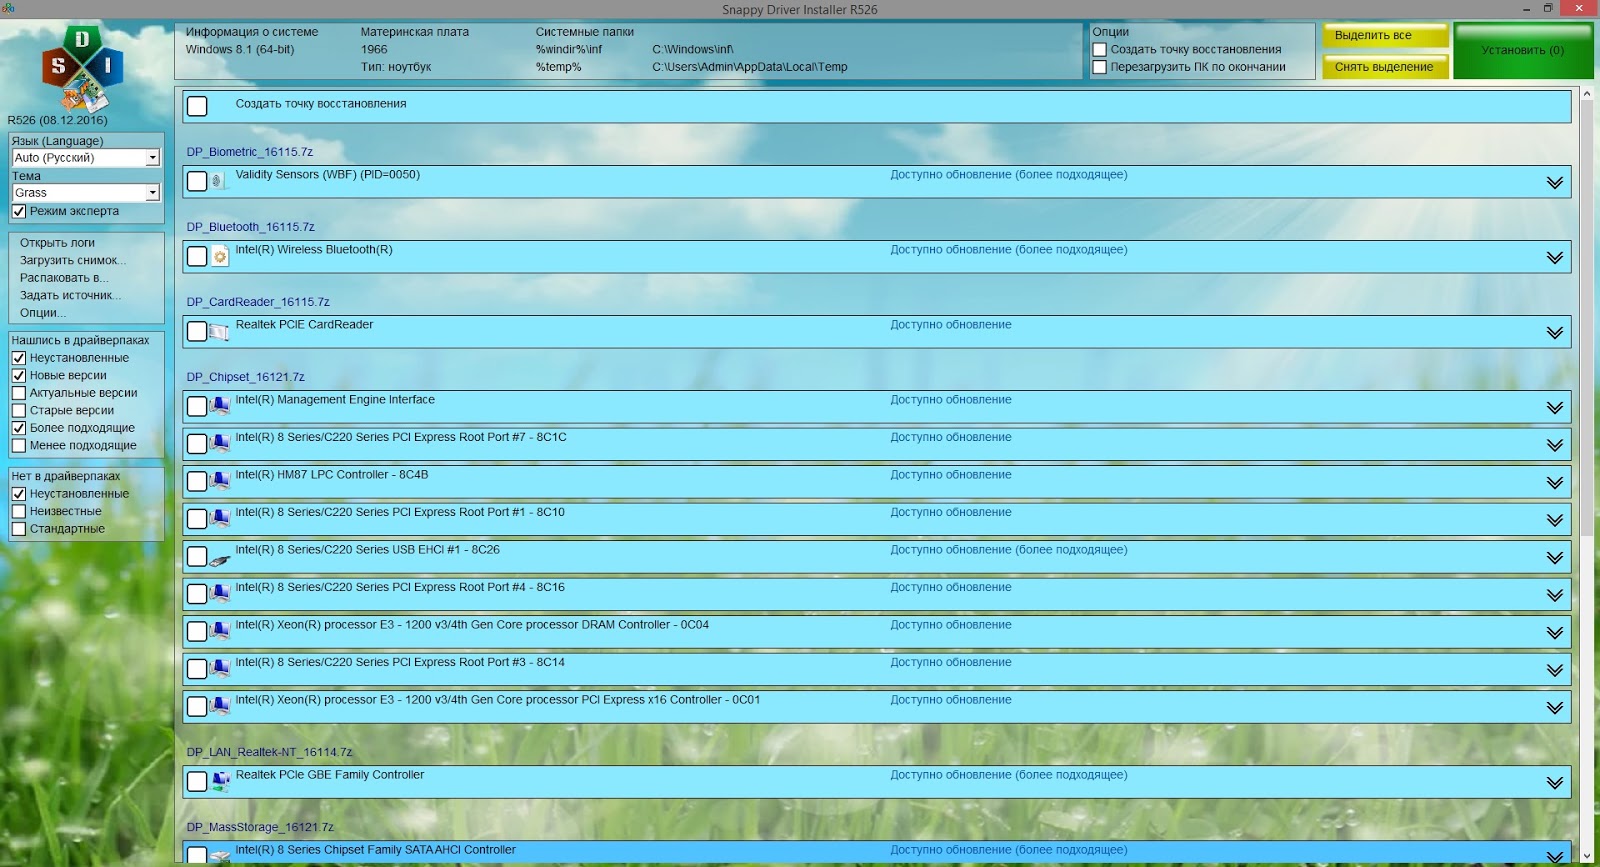Select the Realtek PCIE CardReader driver checkbox
Viewport: 1600px width, 867px height.
[x=197, y=331]
